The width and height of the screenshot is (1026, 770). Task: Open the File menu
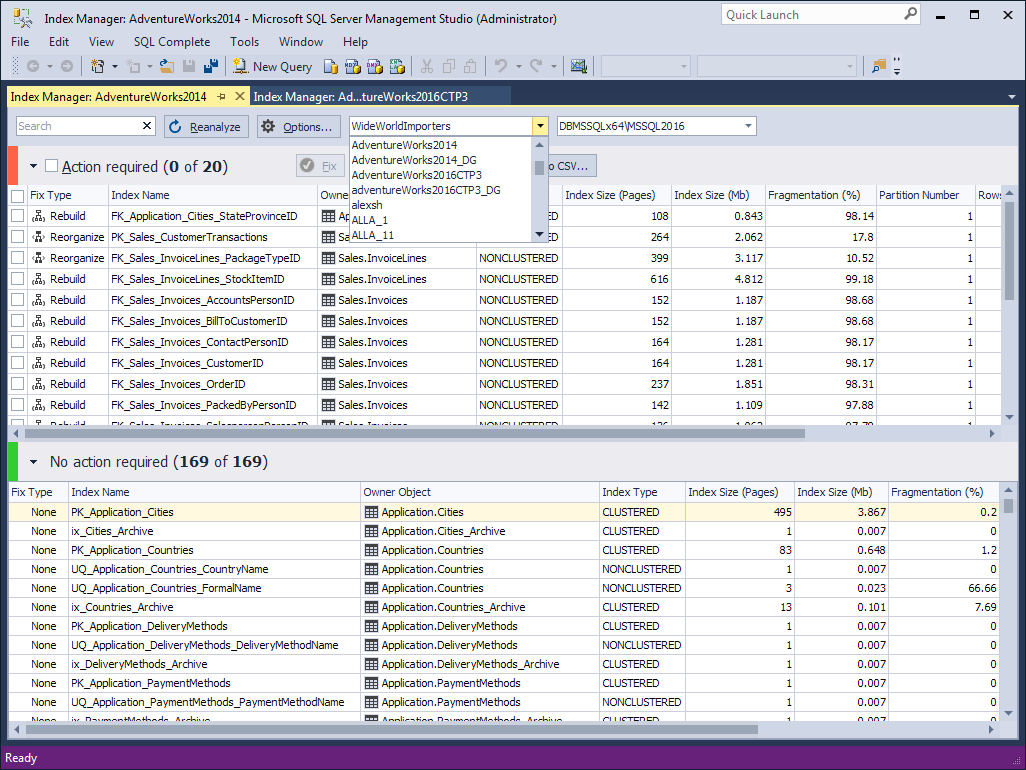20,42
